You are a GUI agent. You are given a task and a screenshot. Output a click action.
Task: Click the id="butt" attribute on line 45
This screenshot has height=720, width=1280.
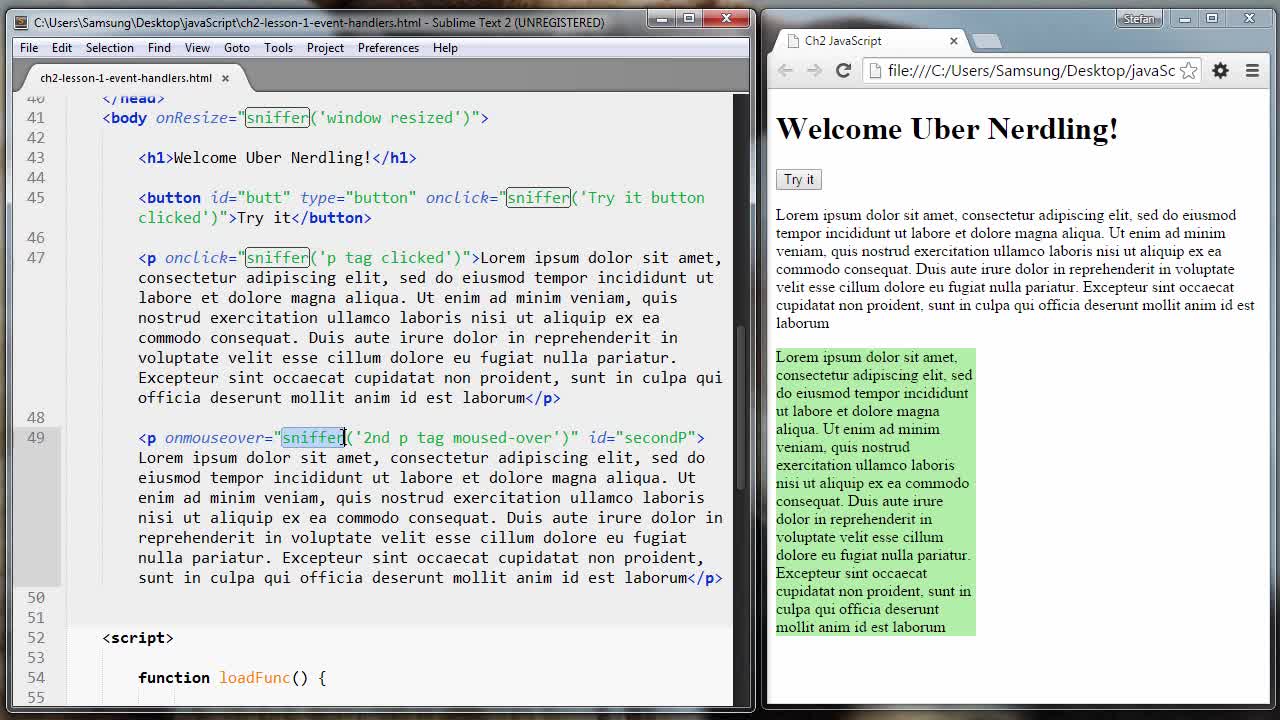click(x=250, y=197)
